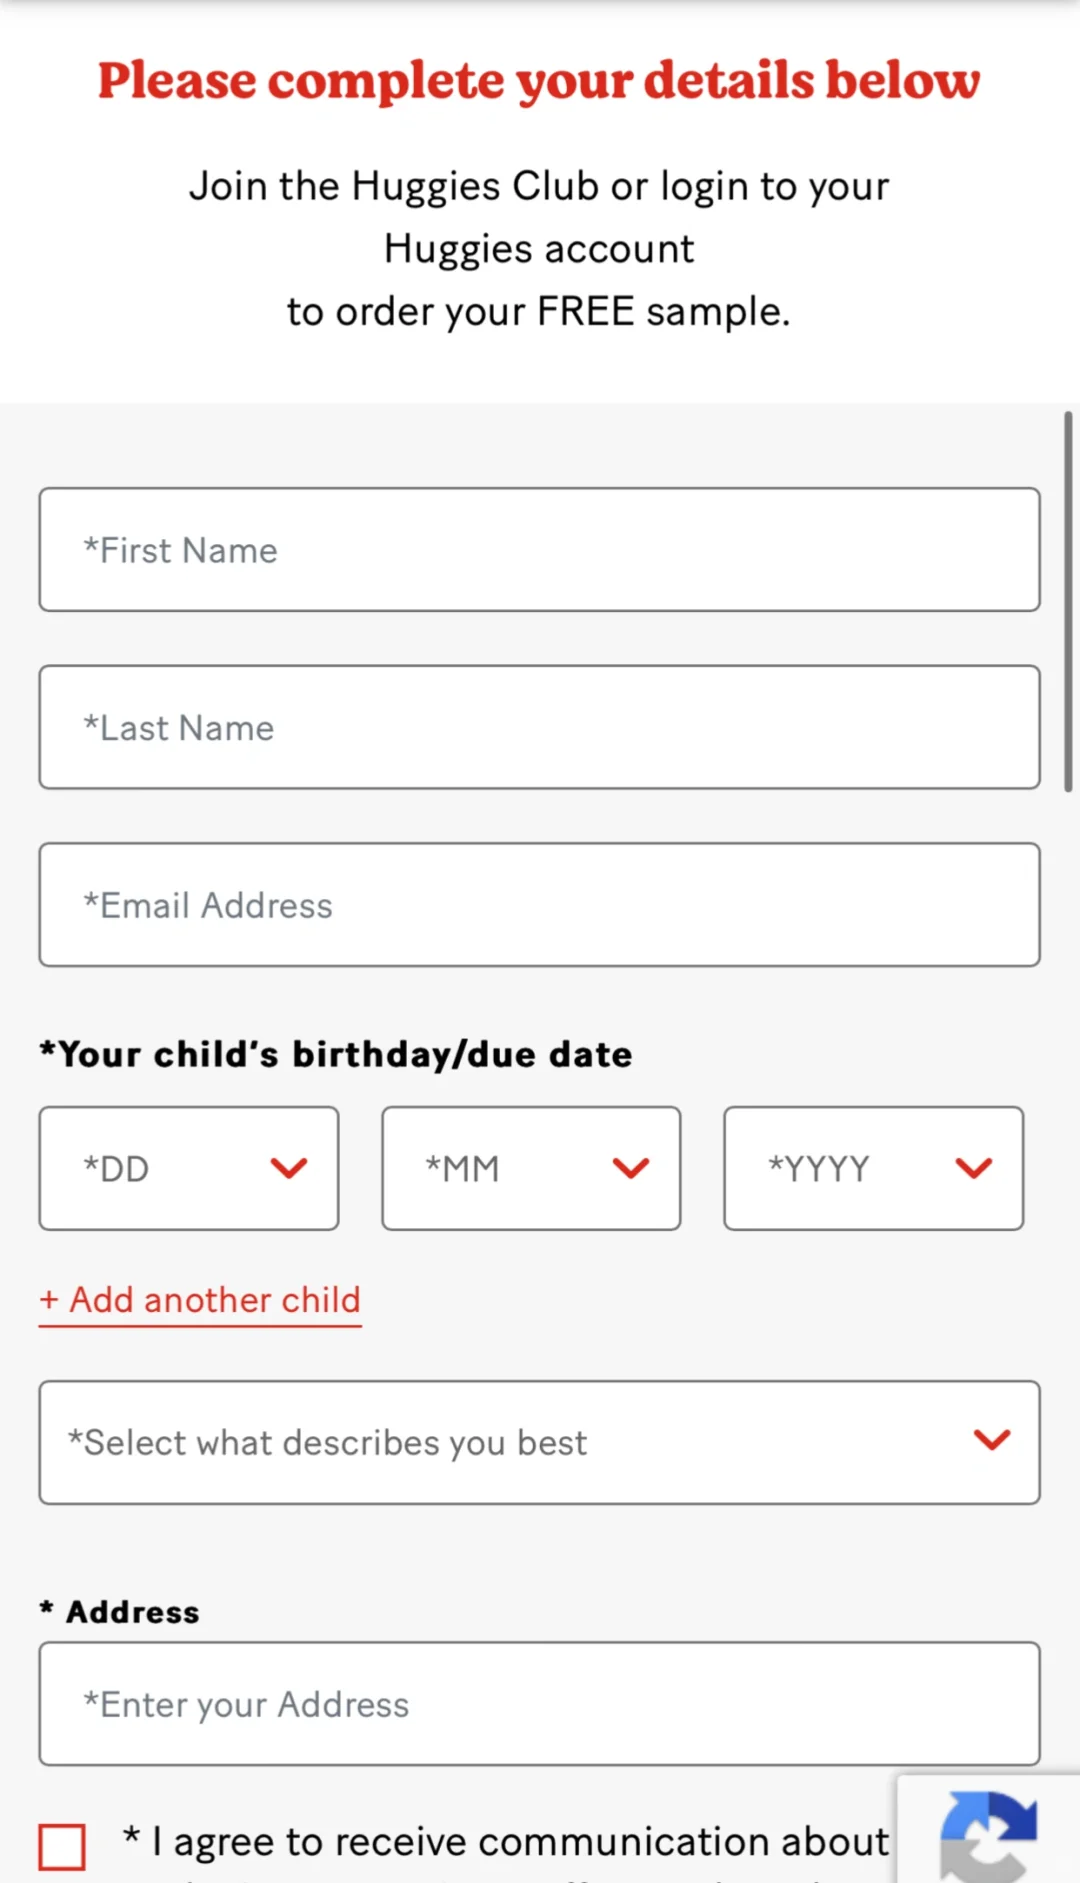Click the Last Name input field
This screenshot has width=1080, height=1883.
click(539, 727)
